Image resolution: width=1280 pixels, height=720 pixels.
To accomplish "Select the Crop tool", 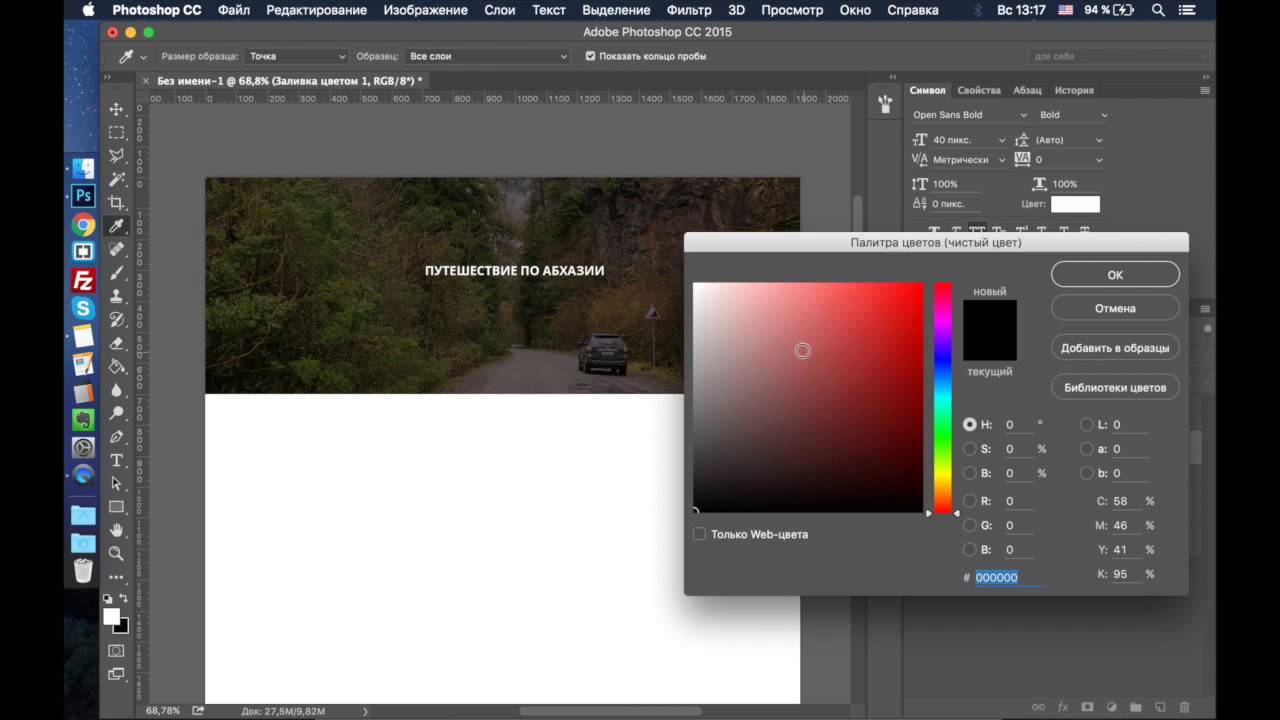I will coord(116,202).
